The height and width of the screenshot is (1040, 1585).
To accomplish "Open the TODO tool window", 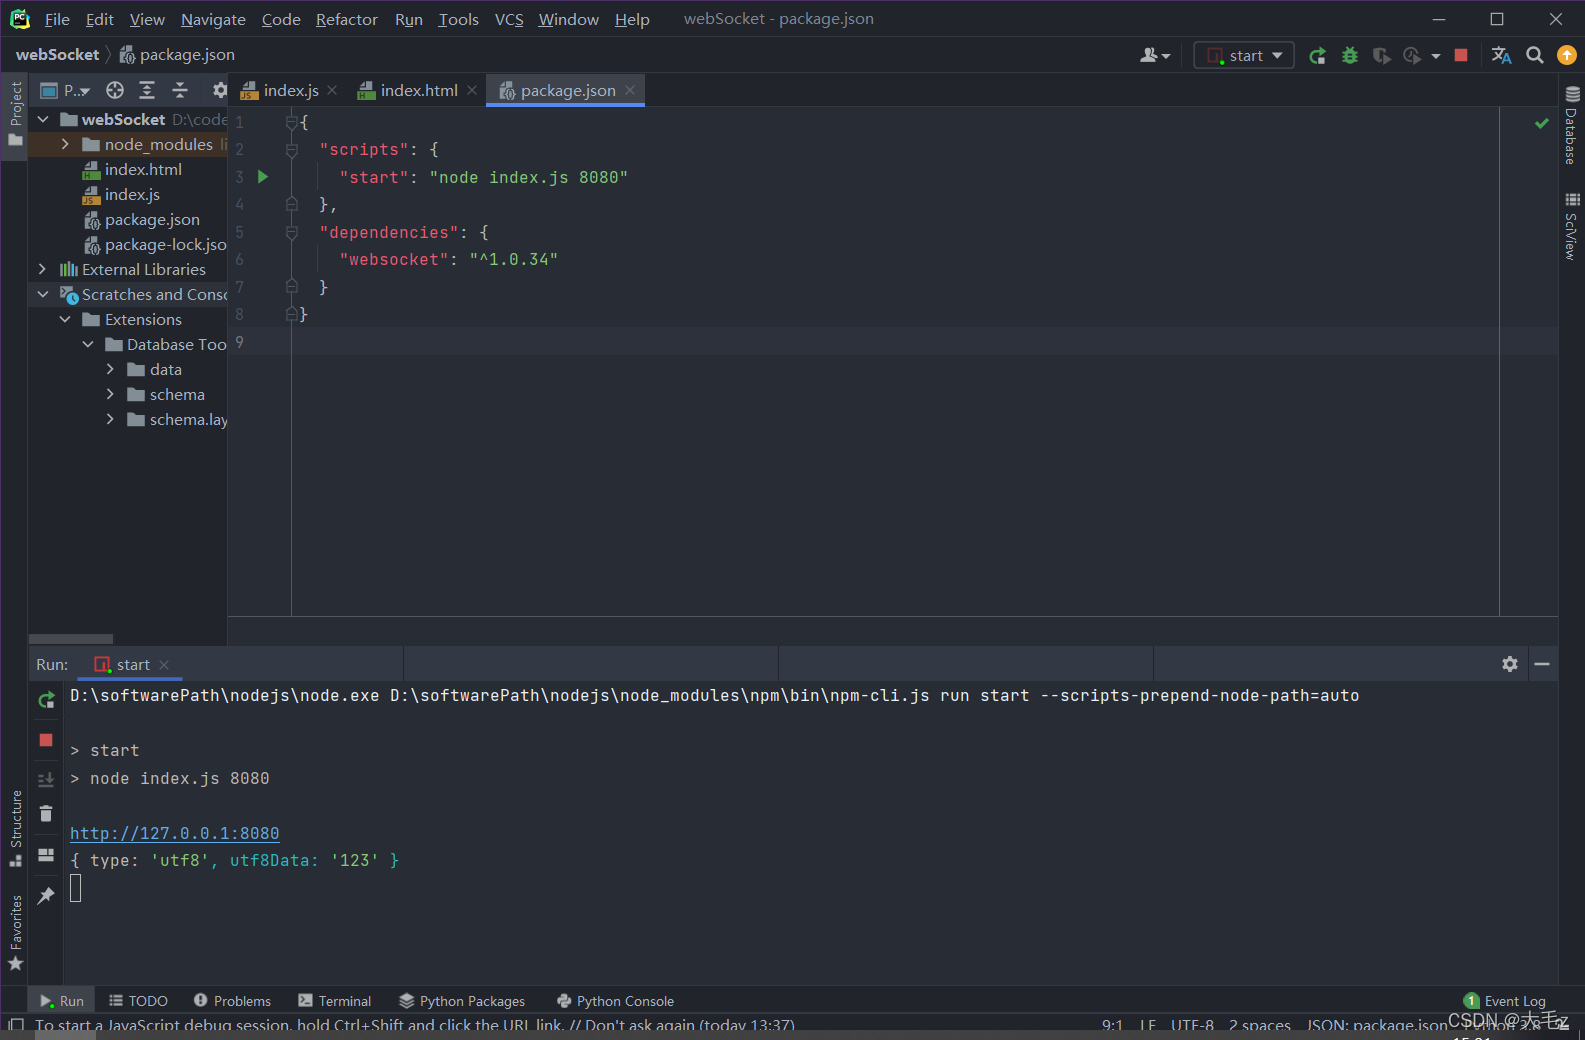I will click(x=138, y=1001).
